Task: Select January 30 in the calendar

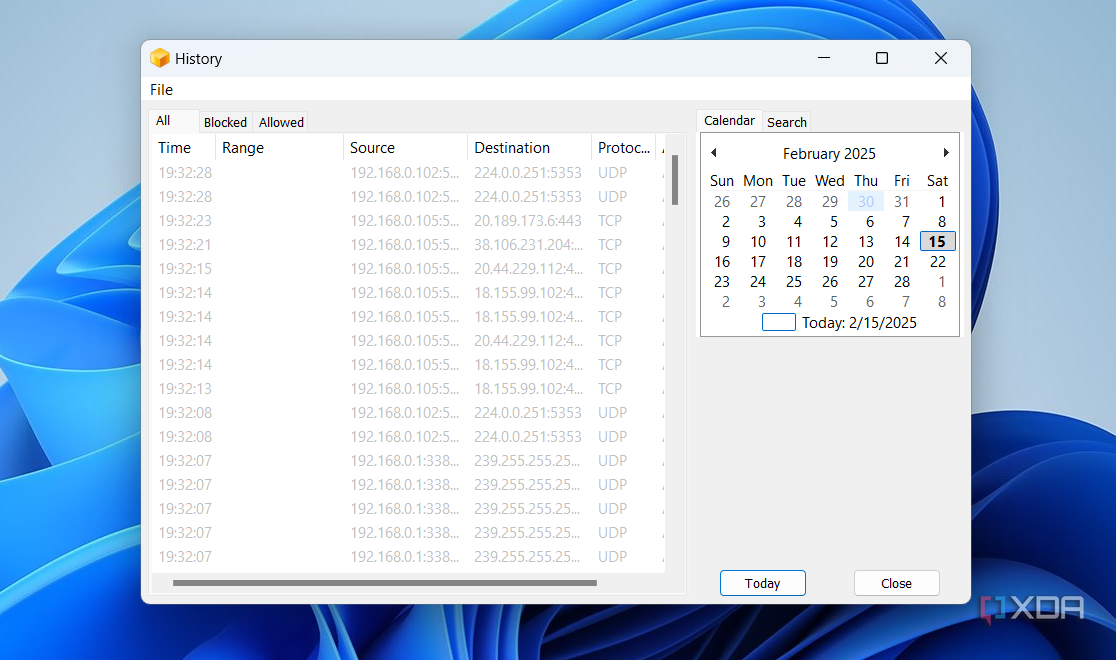Action: click(865, 201)
